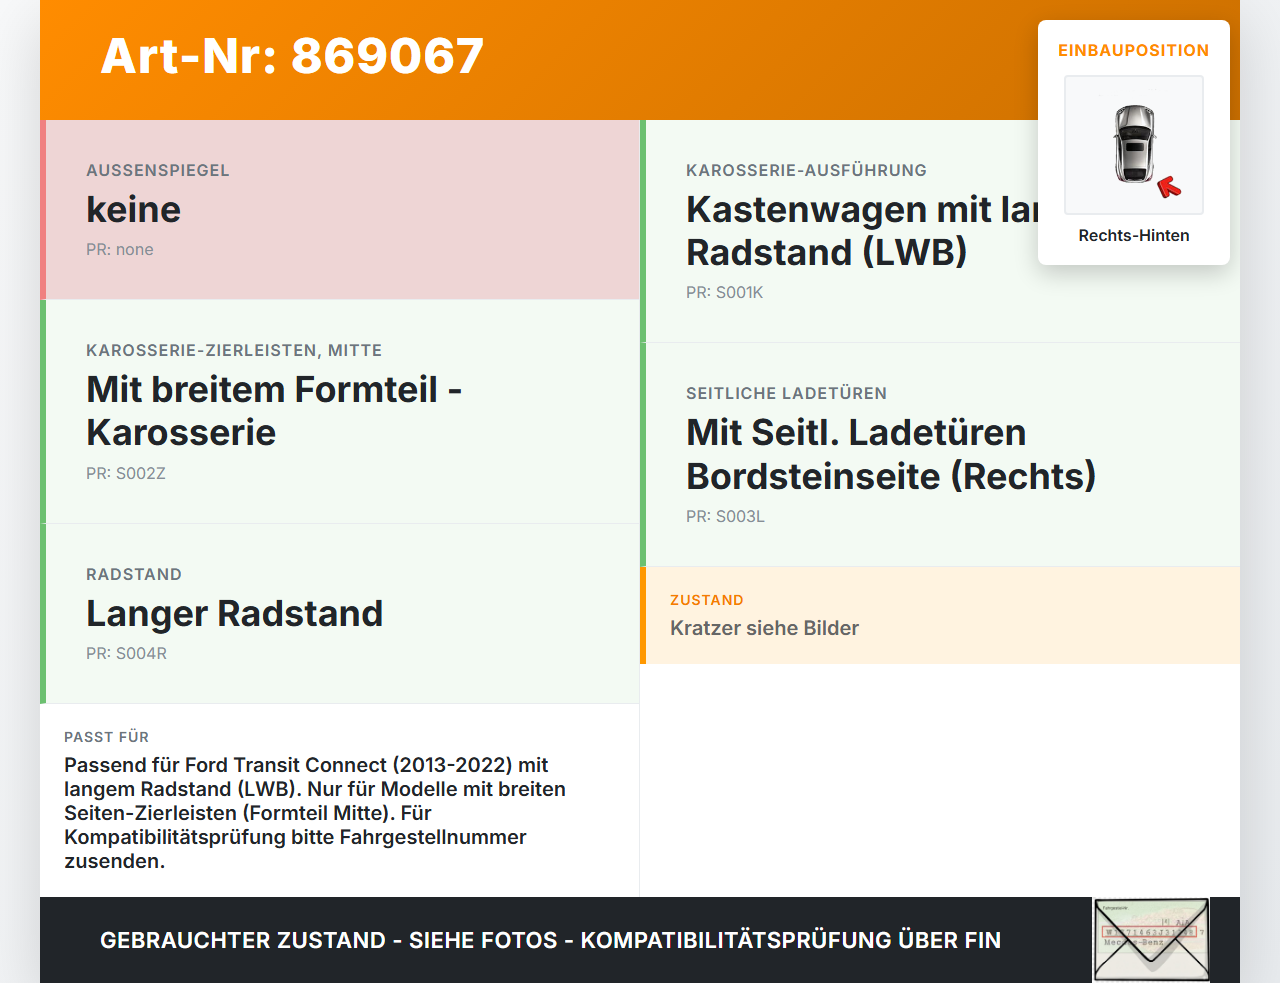Select the RADSTAND label
The width and height of the screenshot is (1280, 983).
click(x=134, y=574)
